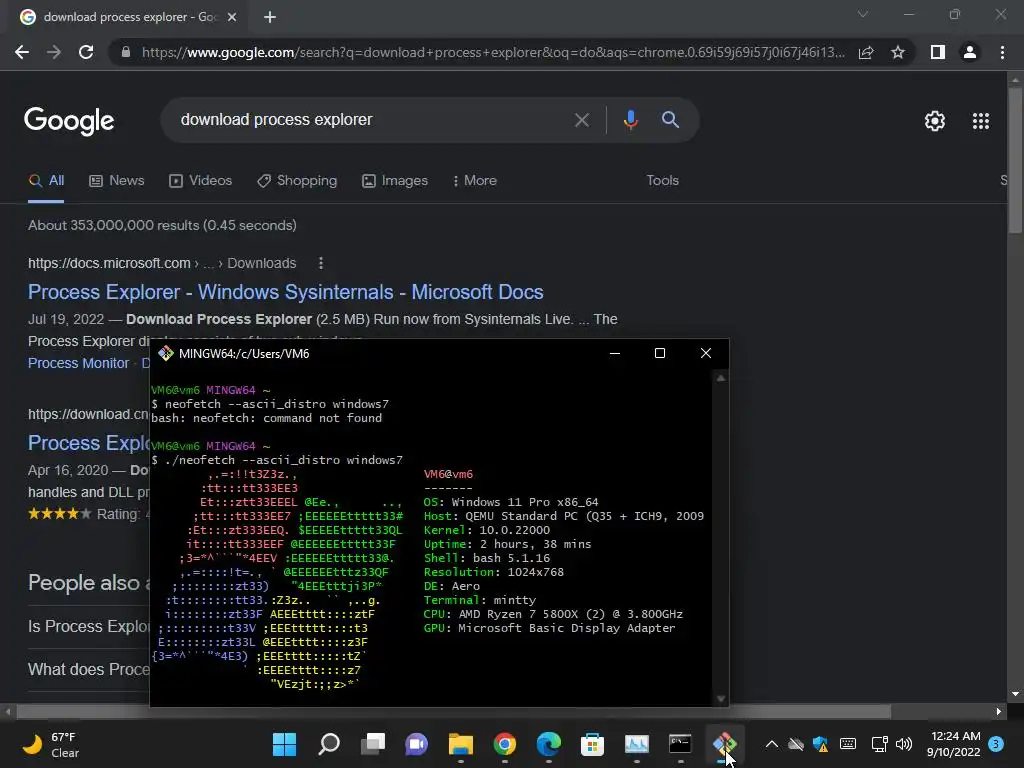Image resolution: width=1024 pixels, height=768 pixels.
Task: Go to the Google logo homepage
Action: click(69, 121)
